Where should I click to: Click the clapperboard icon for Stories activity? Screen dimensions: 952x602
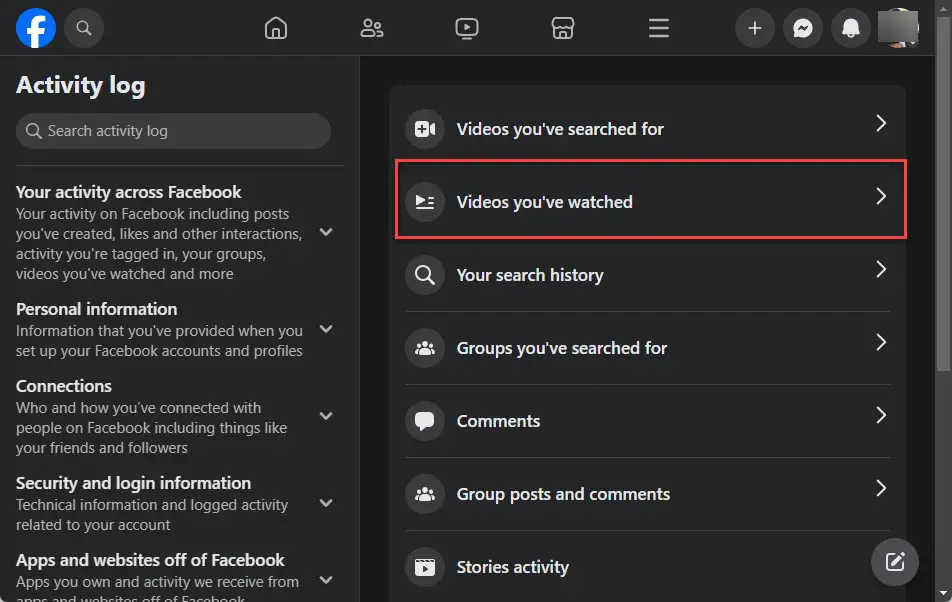pyautogui.click(x=425, y=567)
